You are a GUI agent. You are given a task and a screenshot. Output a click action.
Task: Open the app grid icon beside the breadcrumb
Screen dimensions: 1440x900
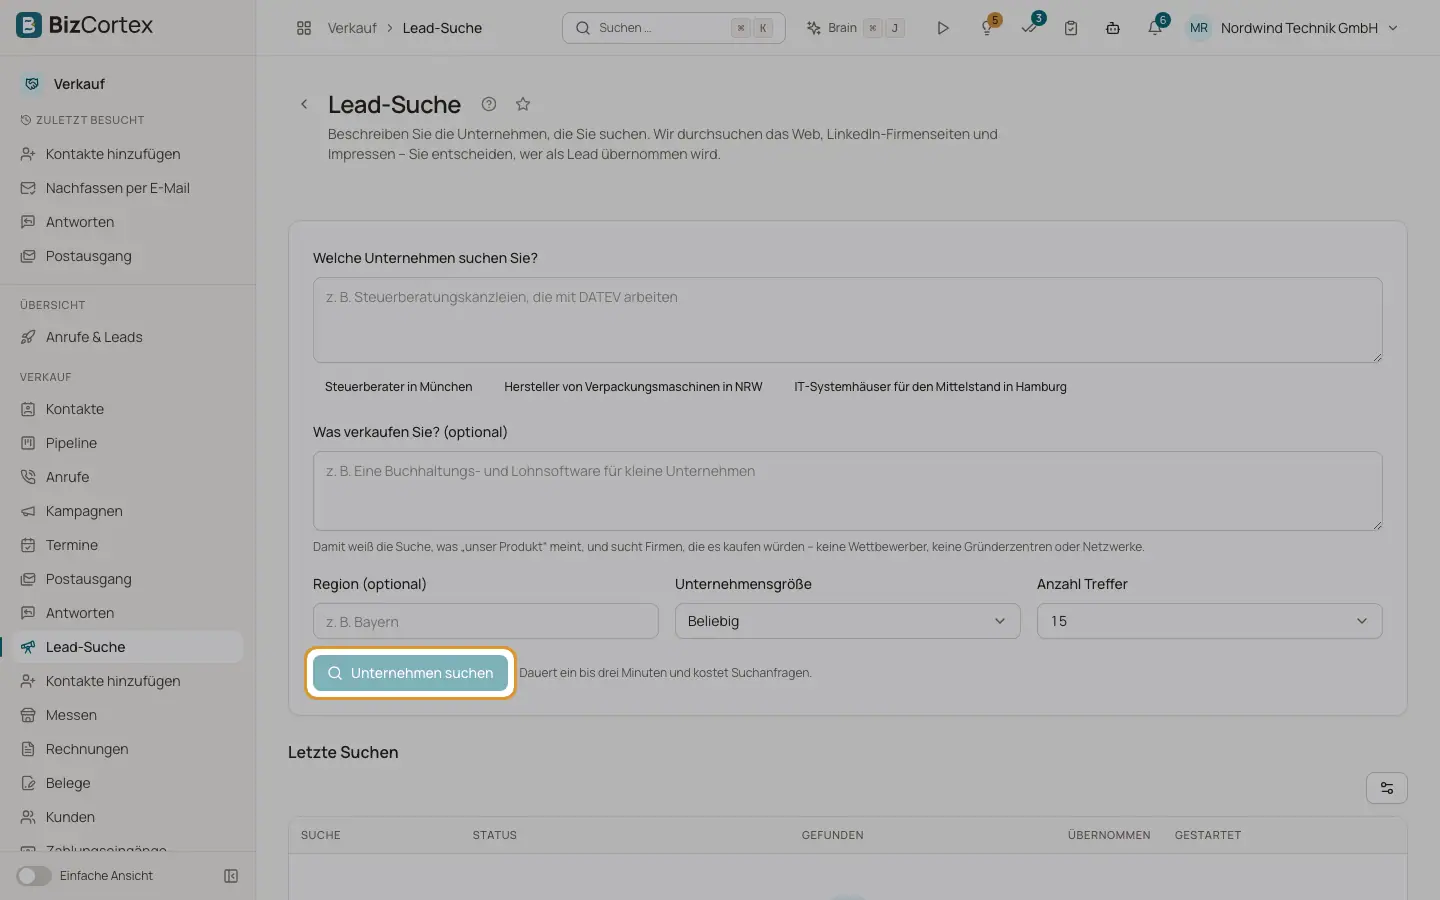coord(304,28)
